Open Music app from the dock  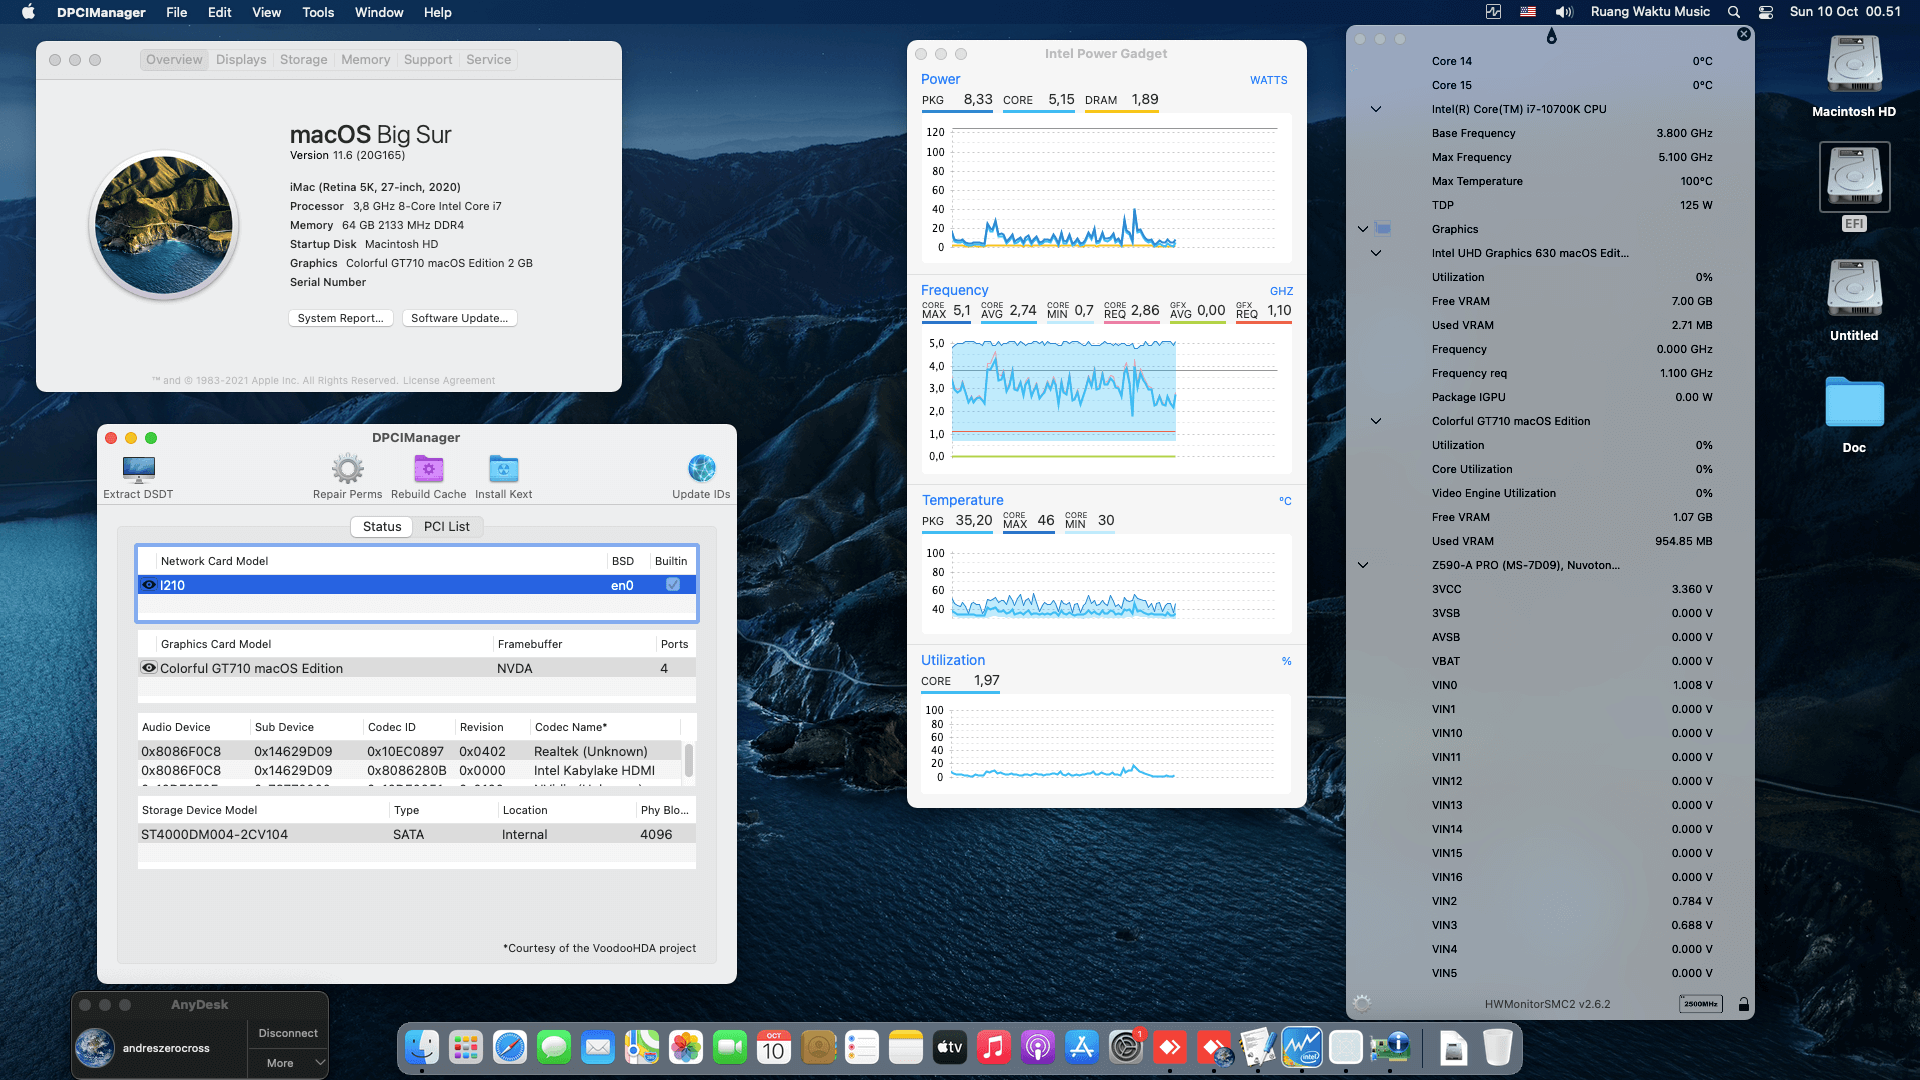[993, 1048]
